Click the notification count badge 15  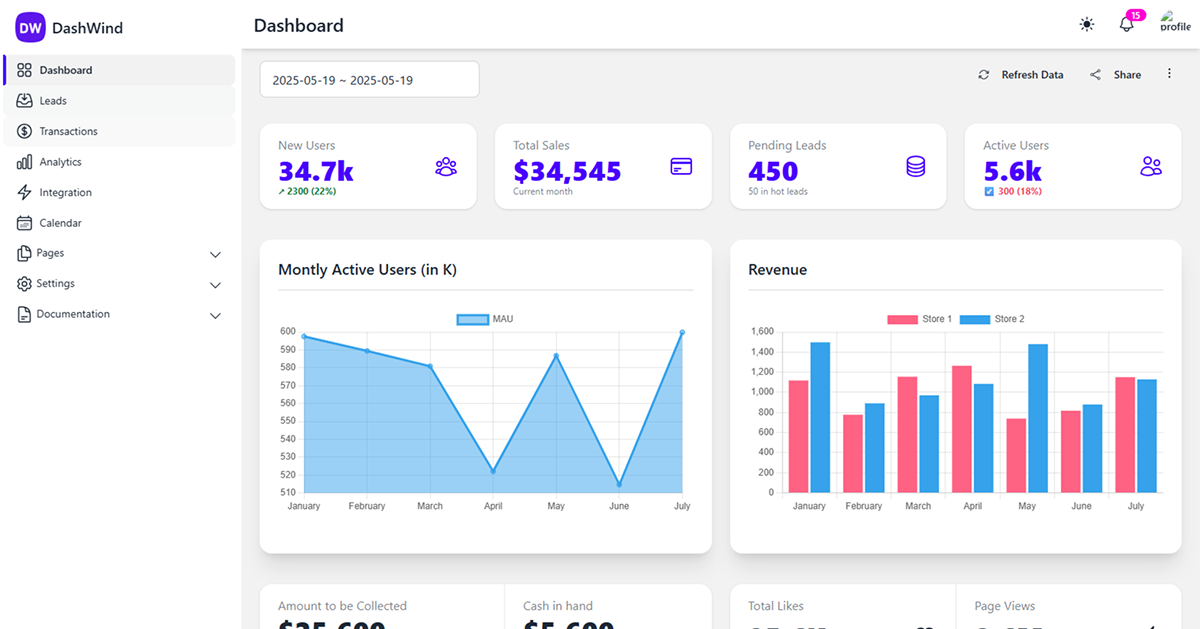coord(1135,15)
